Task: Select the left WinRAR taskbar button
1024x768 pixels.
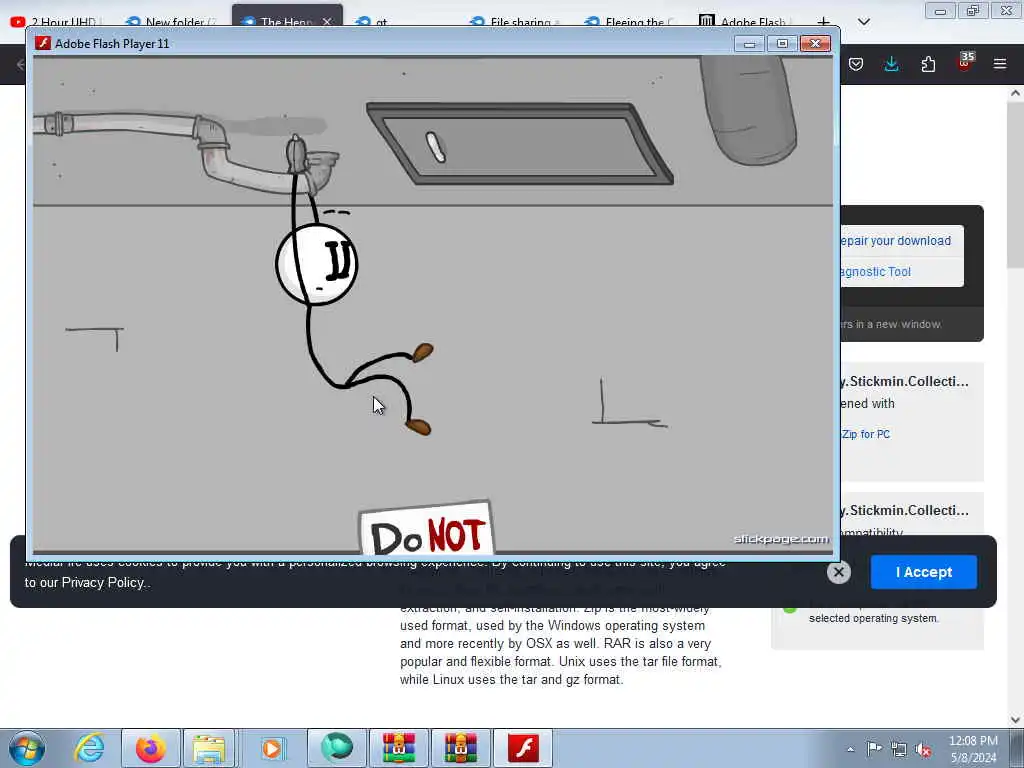Action: pyautogui.click(x=398, y=748)
